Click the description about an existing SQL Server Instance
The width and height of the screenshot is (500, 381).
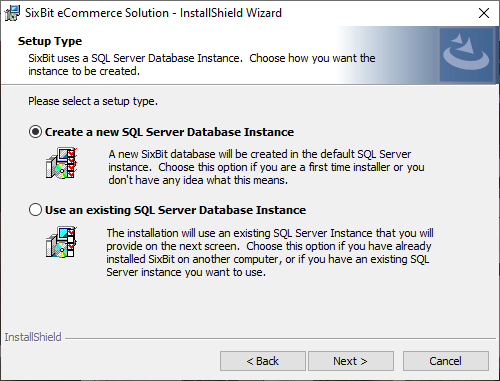[x=270, y=253]
